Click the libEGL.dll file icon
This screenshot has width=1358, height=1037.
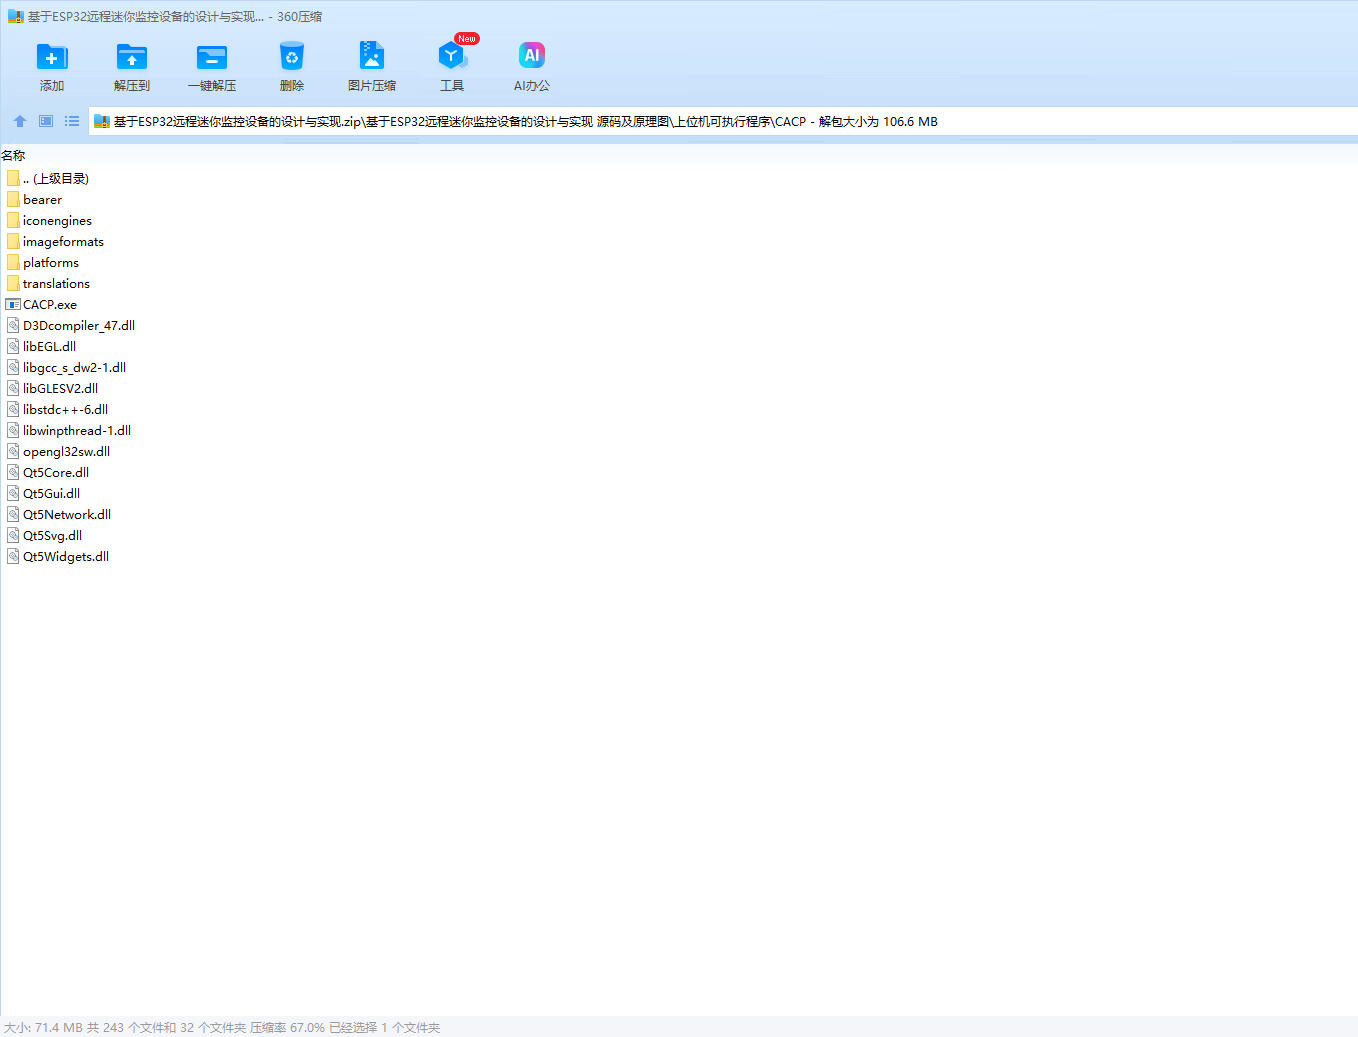[13, 347]
